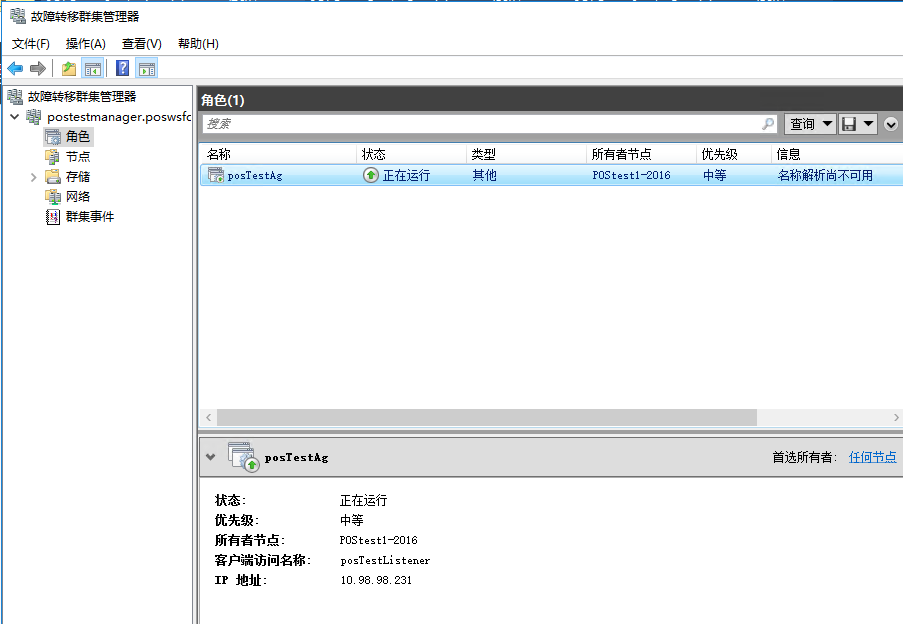The image size is (903, 624).
Task: Select the 角色 tree item label
Action: click(78, 136)
